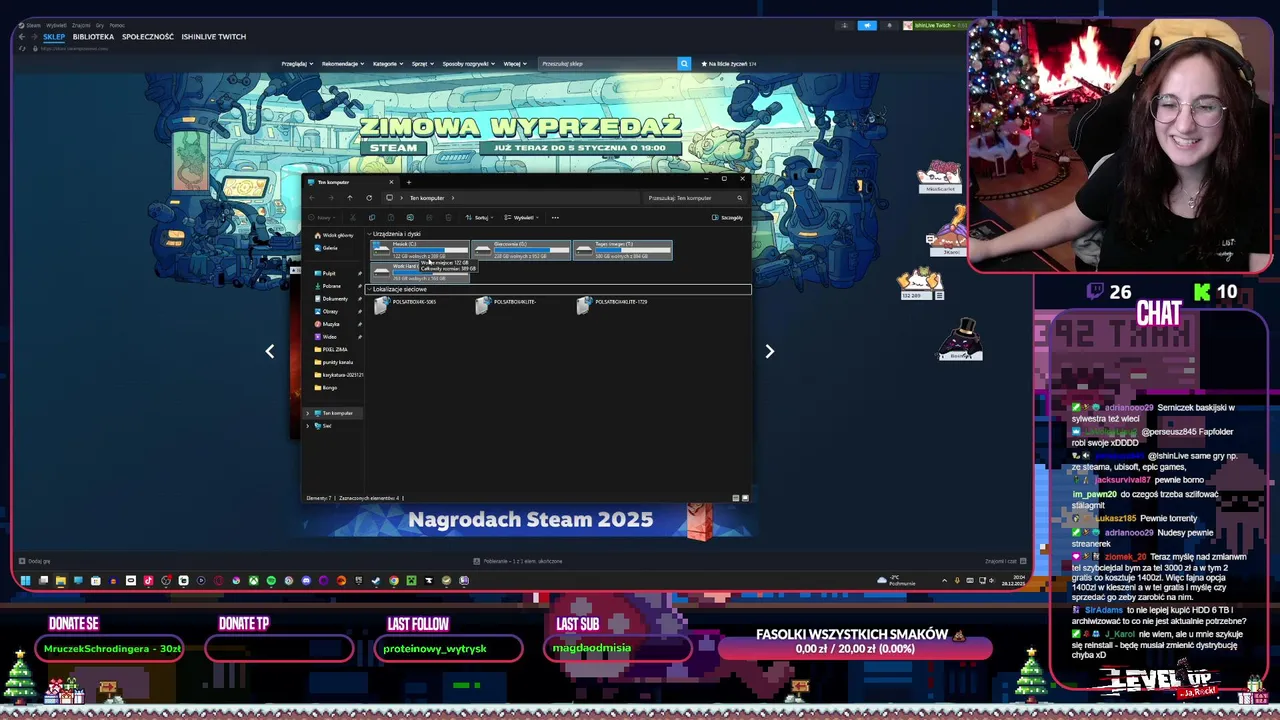Select the G: drive tile
Screen dimensions: 1280x720
point(521,250)
